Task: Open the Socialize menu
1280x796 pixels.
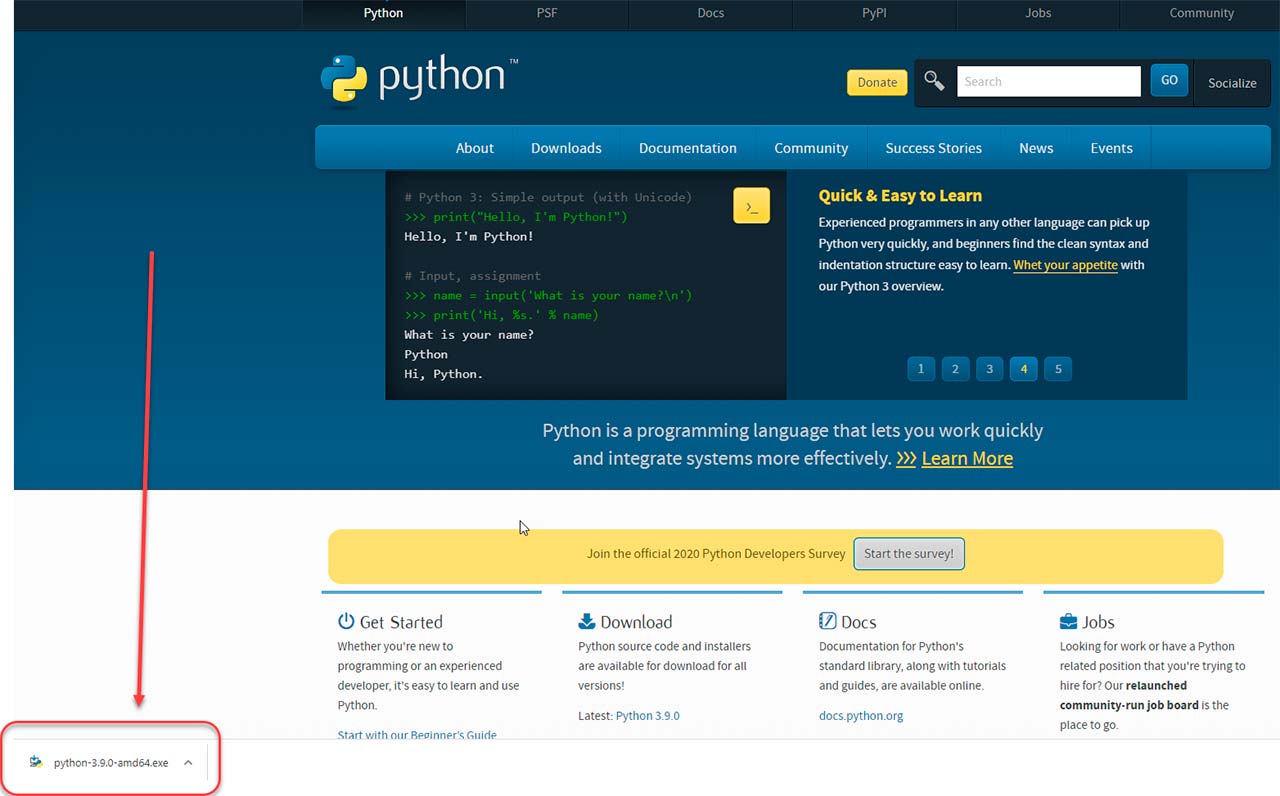Action: pos(1232,83)
